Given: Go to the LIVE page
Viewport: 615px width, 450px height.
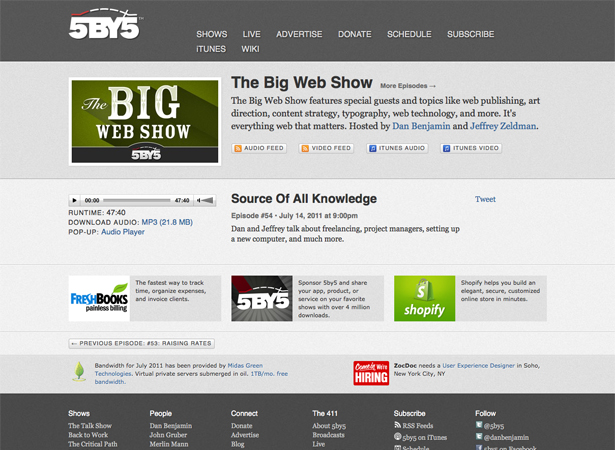Looking at the screenshot, I should (251, 35).
